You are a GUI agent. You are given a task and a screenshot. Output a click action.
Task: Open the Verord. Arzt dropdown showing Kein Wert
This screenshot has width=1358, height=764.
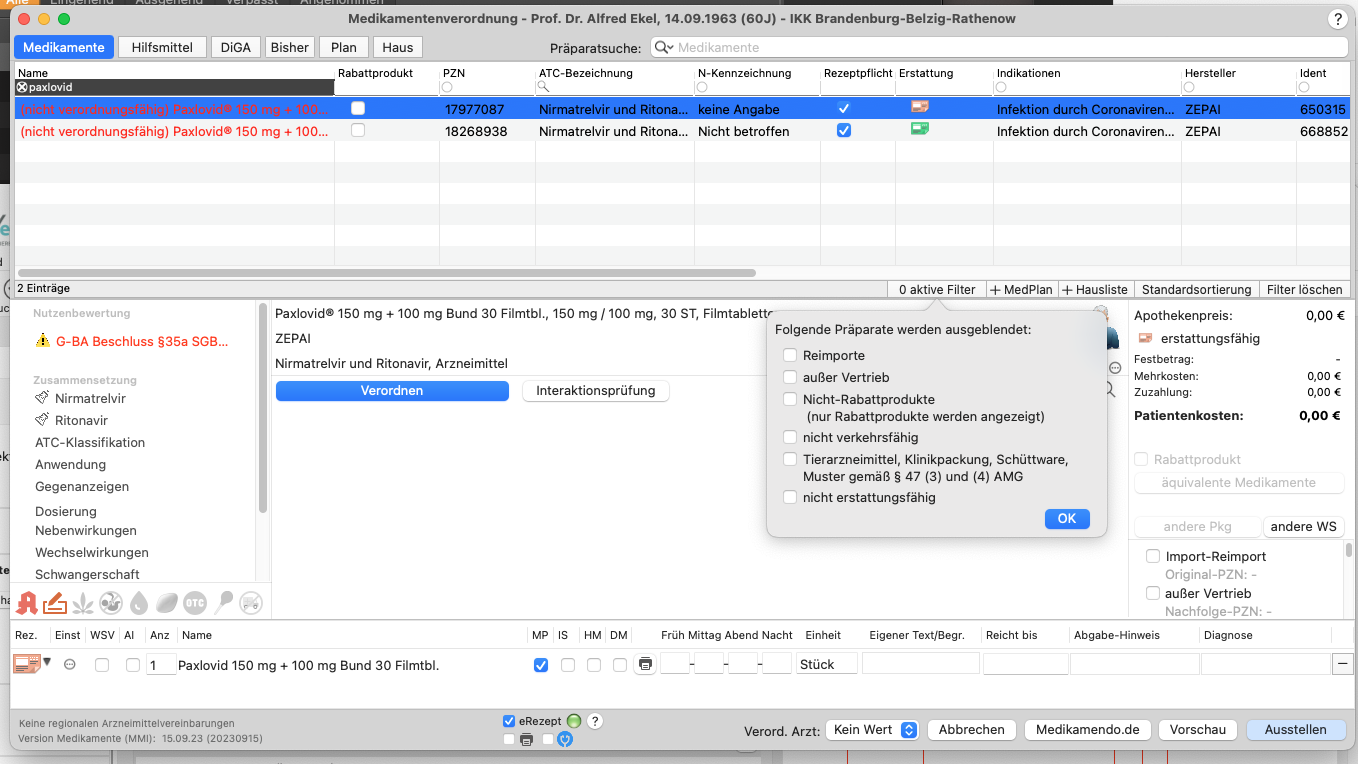[871, 730]
